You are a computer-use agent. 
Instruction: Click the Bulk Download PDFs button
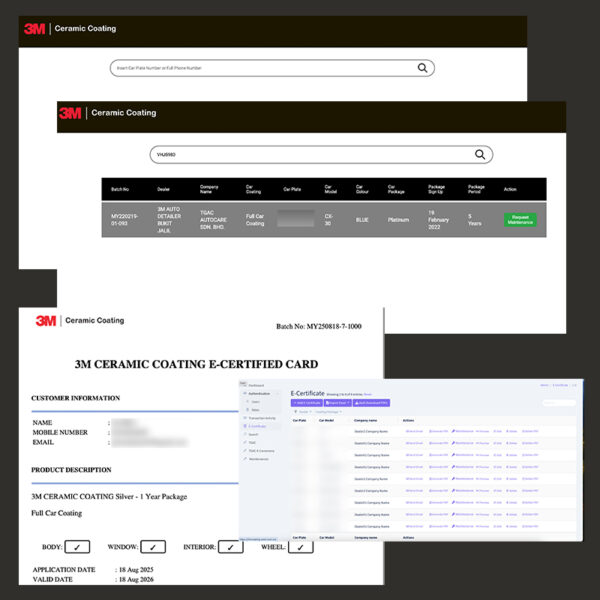[x=370, y=402]
